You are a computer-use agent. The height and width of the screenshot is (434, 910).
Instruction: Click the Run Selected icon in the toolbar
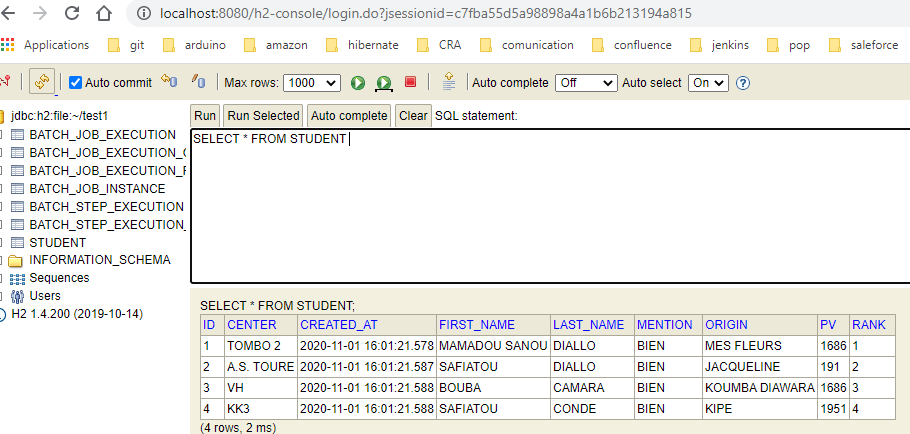(383, 82)
